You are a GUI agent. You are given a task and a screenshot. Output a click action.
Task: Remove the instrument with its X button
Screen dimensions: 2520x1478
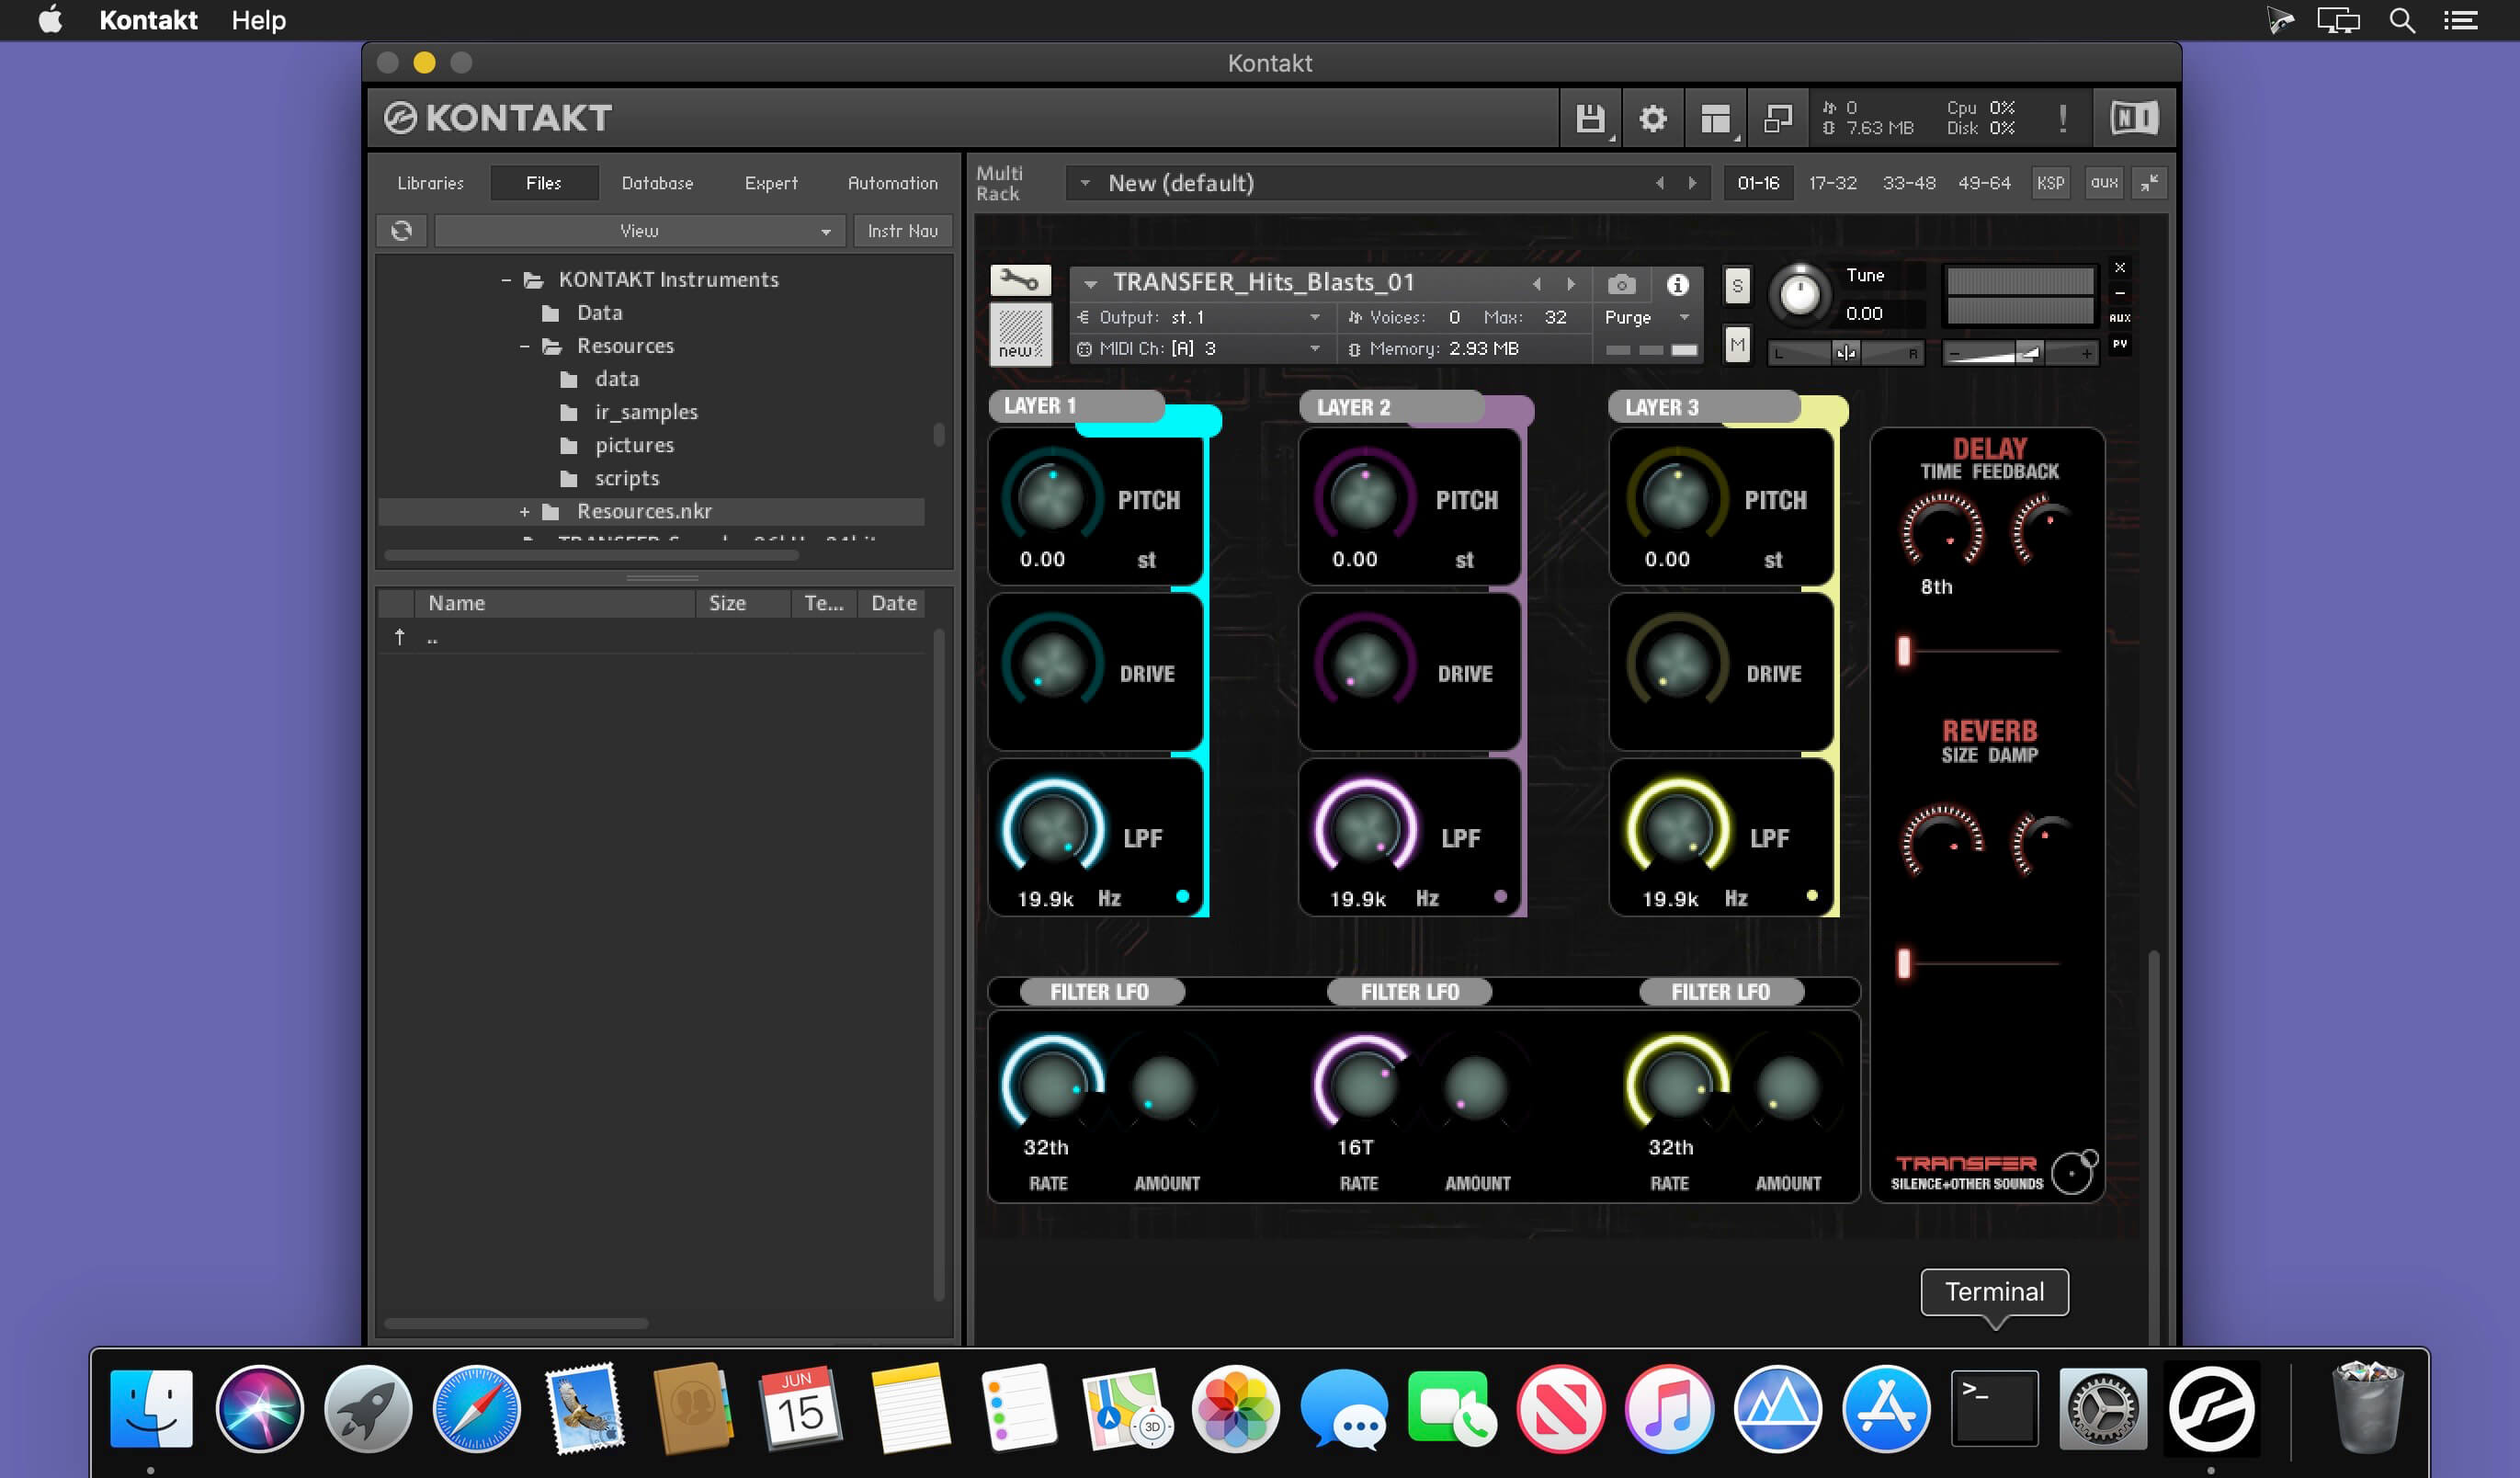pos(2120,268)
